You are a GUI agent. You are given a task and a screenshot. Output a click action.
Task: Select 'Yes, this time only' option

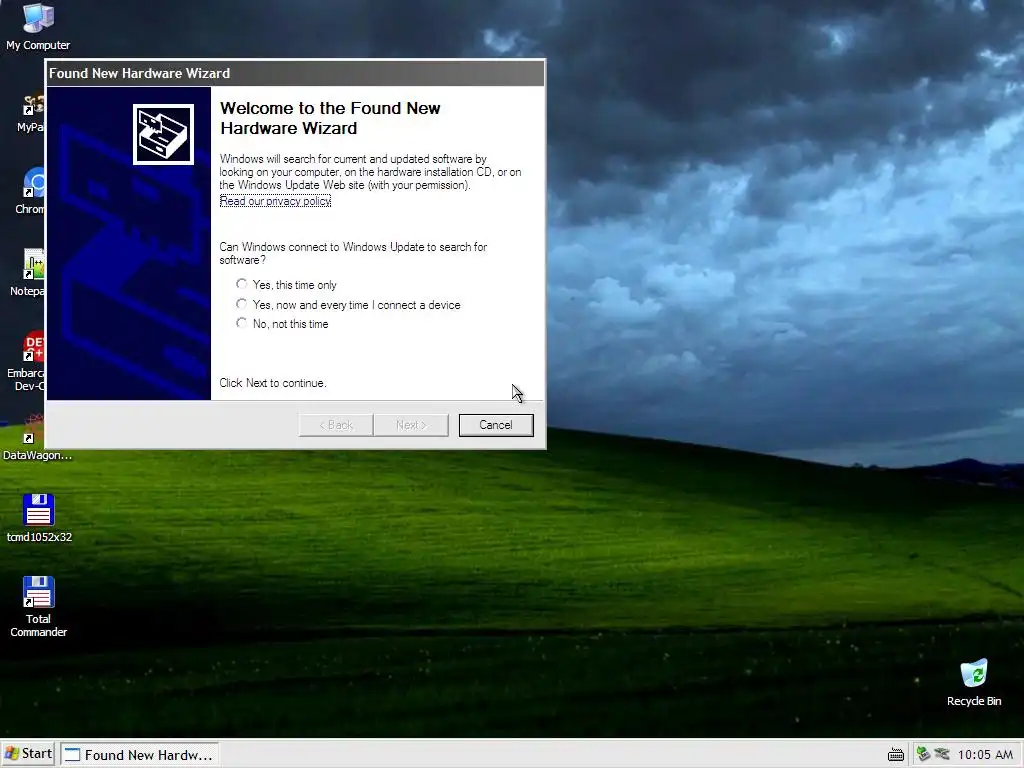coord(287,285)
